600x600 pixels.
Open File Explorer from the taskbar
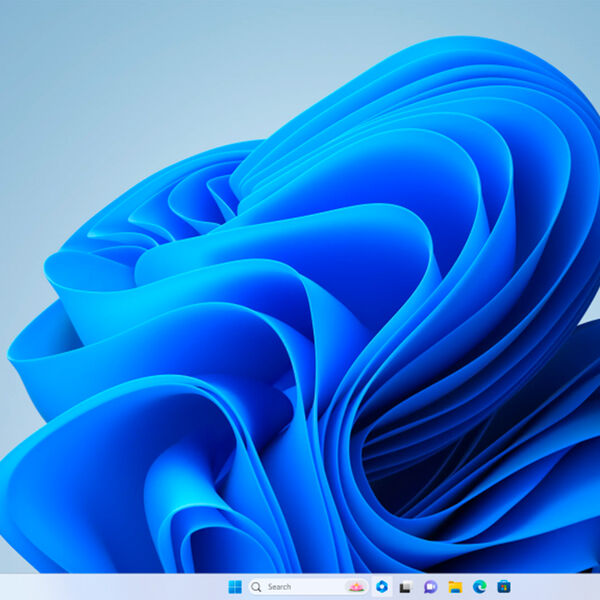click(x=455, y=587)
